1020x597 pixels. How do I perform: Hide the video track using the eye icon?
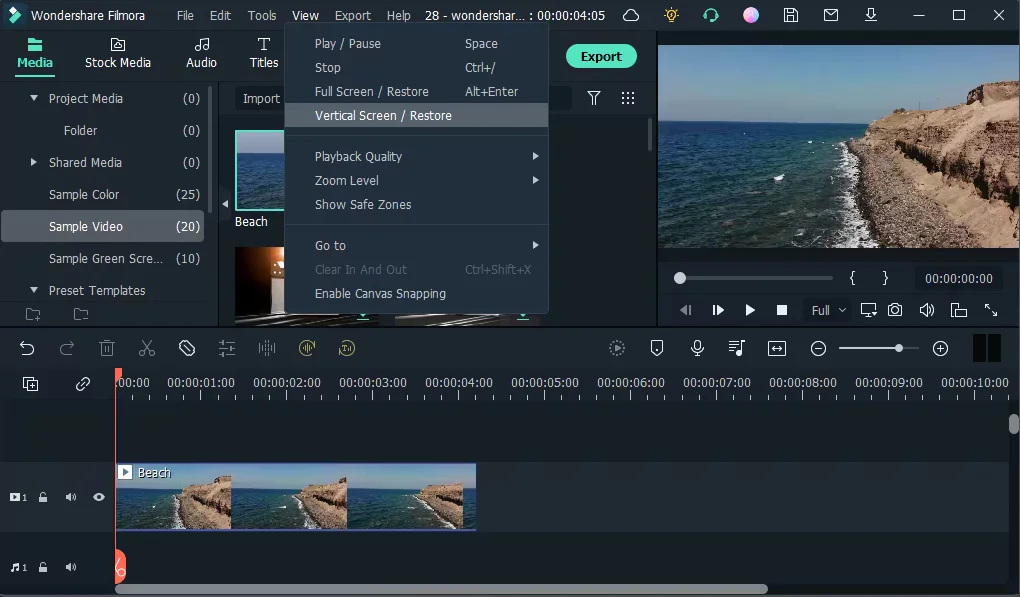point(98,497)
